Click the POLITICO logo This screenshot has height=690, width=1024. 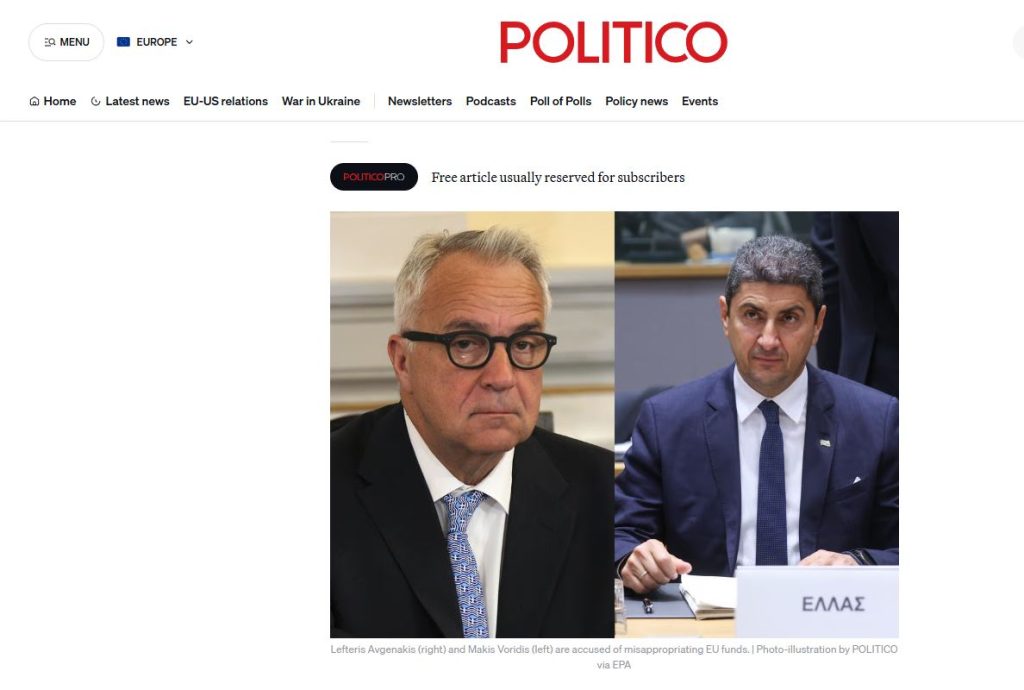tap(613, 42)
